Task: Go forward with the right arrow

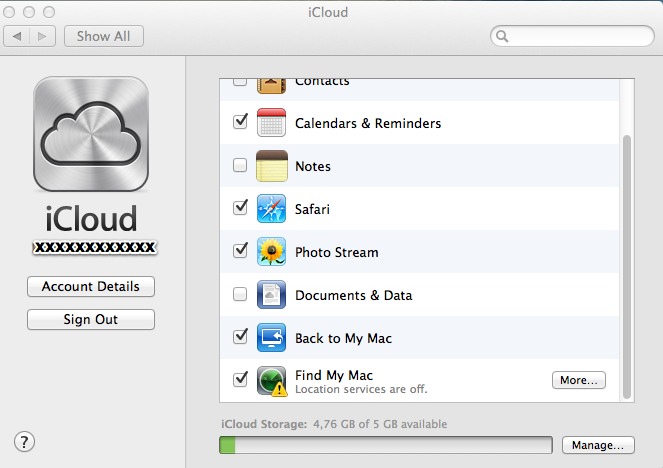Action: coord(42,36)
